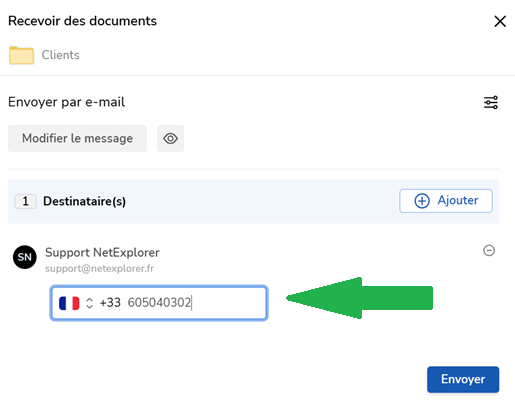Click the support@netexplorer.fr email address

[x=99, y=269]
